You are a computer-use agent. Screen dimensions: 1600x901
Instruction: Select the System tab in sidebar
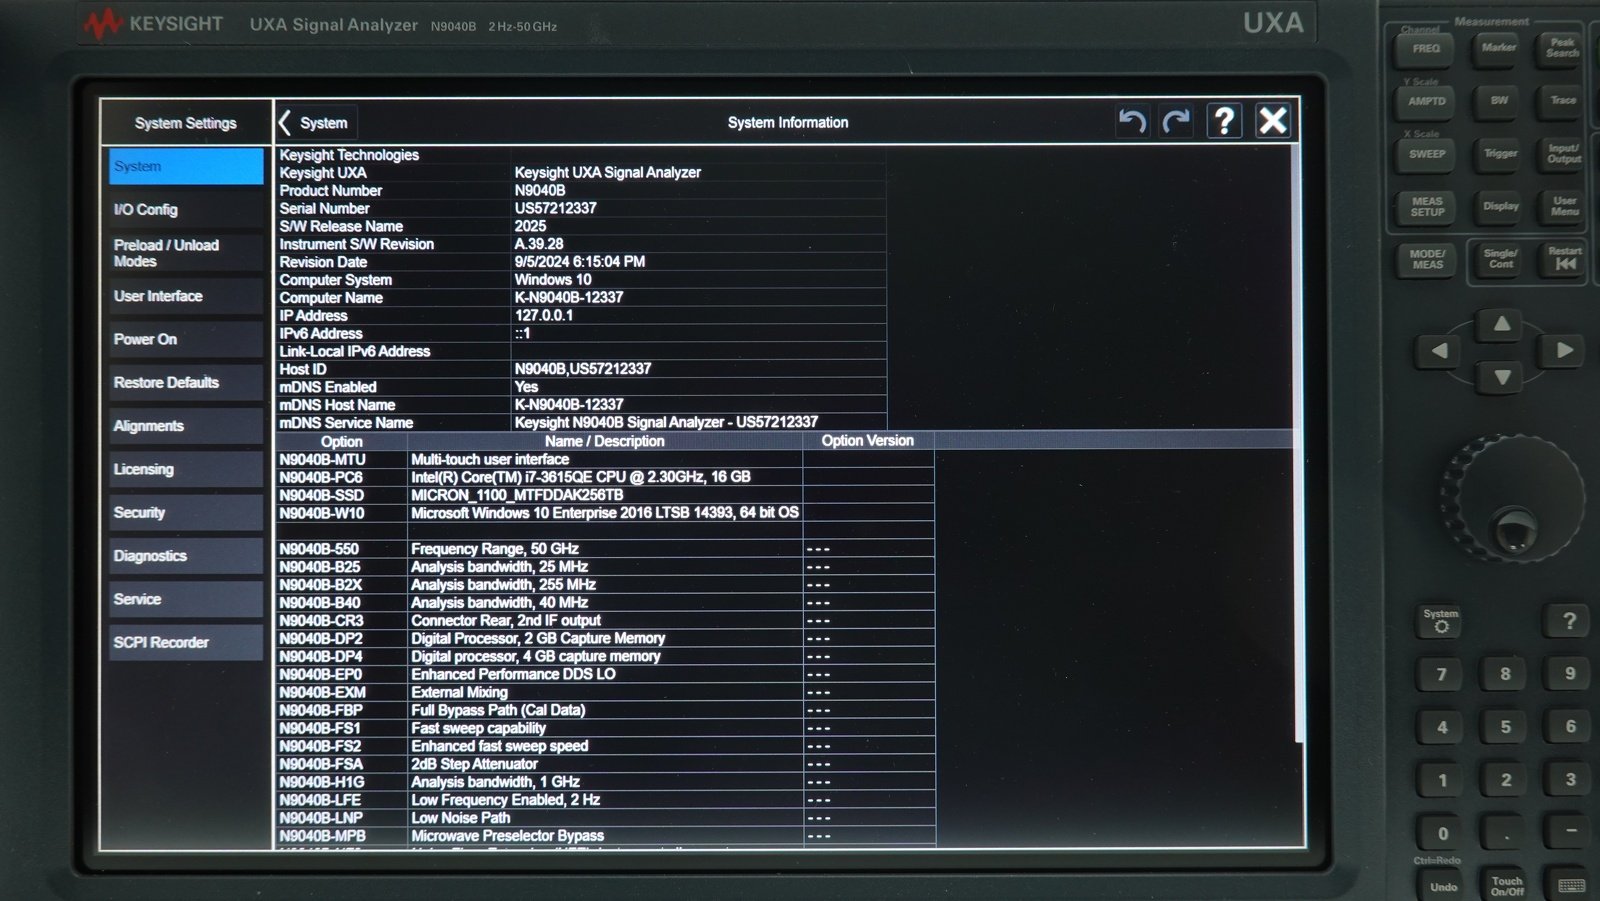point(186,166)
